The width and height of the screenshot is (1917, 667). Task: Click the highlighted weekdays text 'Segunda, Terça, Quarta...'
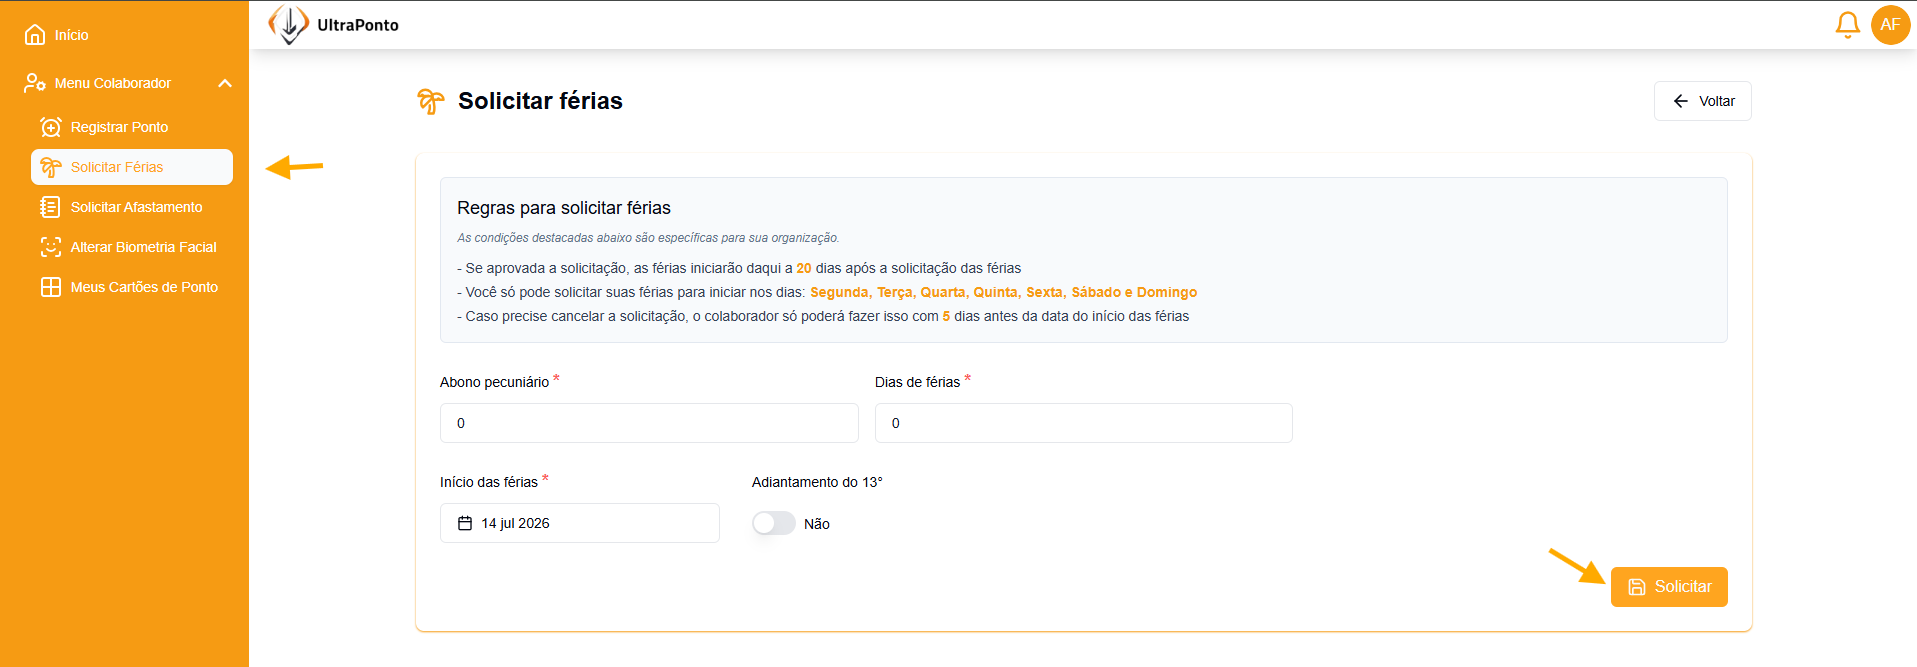click(1003, 292)
